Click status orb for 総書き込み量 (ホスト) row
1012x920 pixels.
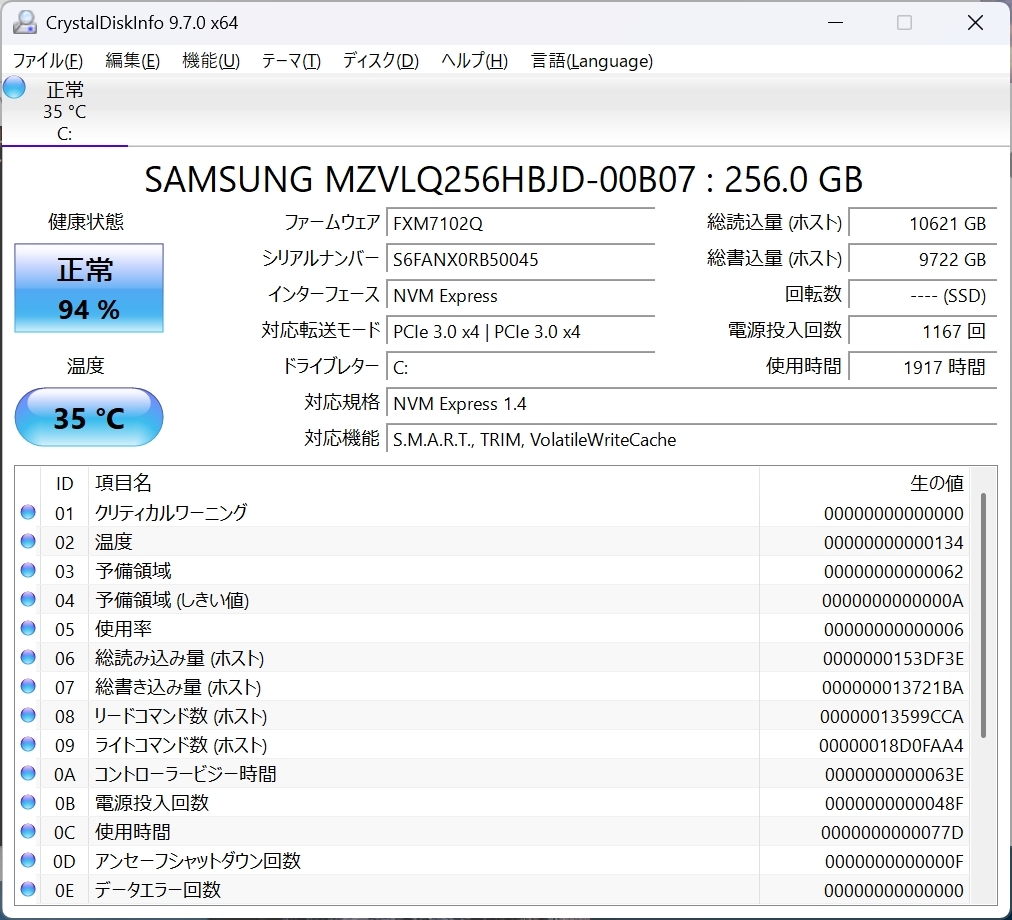(28, 687)
